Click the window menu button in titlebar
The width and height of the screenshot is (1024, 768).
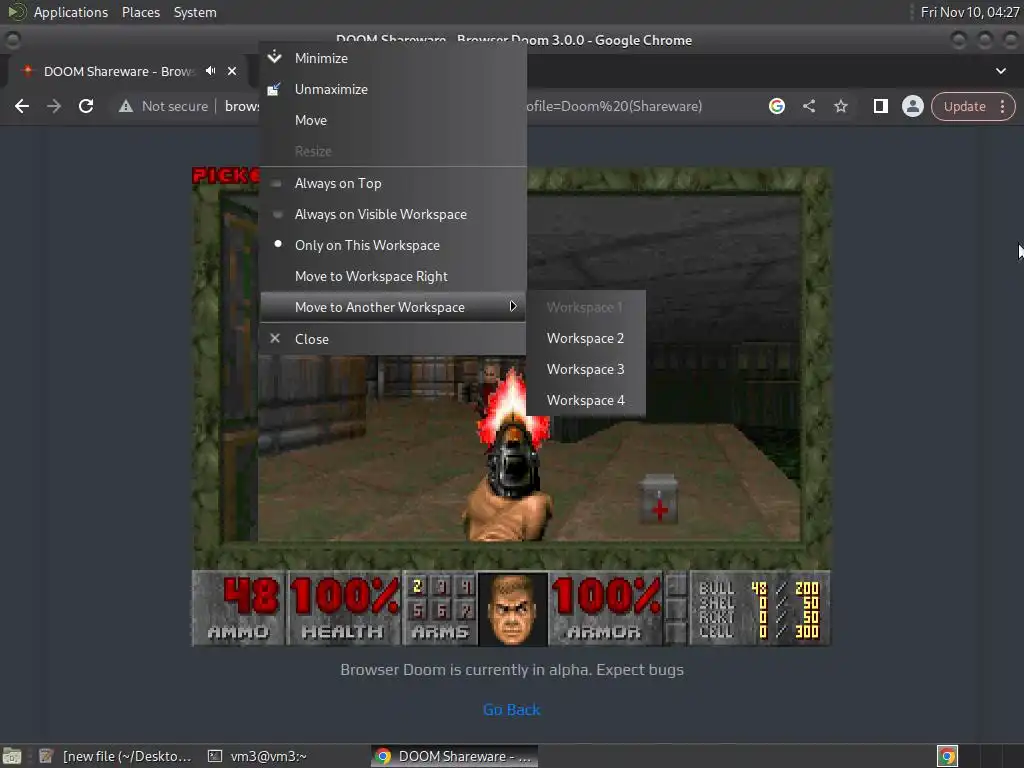click(x=12, y=40)
